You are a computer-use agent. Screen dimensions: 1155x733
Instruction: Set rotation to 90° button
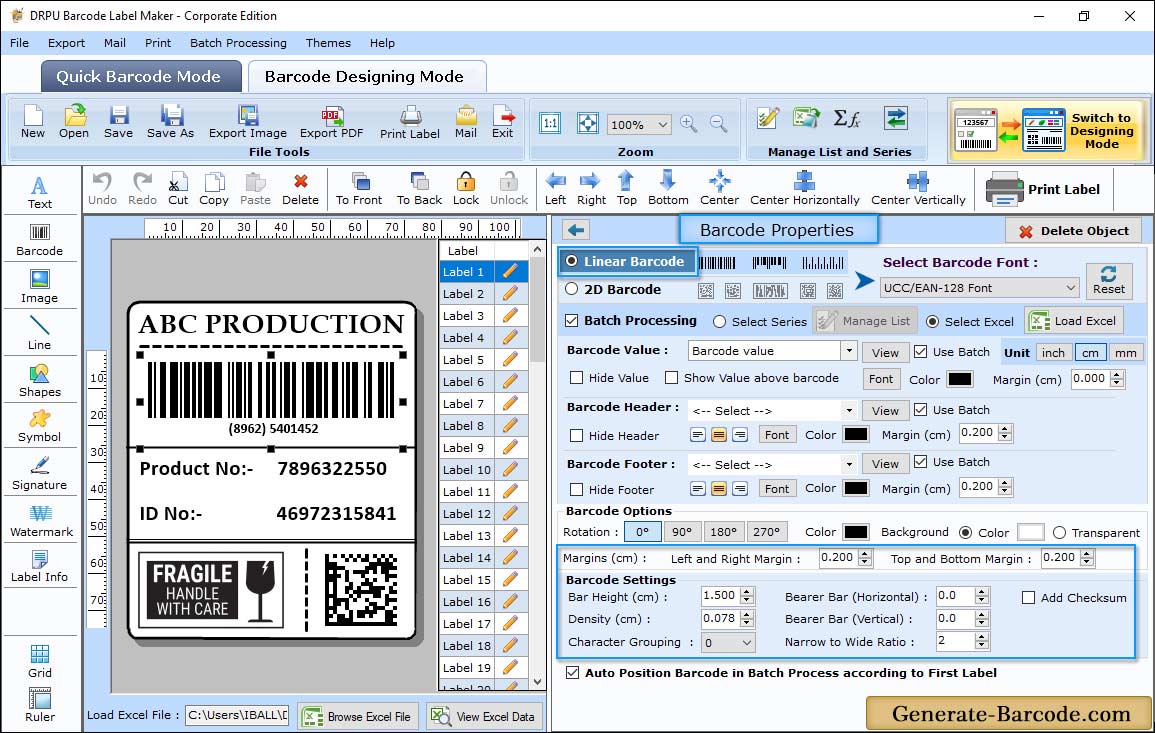(682, 532)
